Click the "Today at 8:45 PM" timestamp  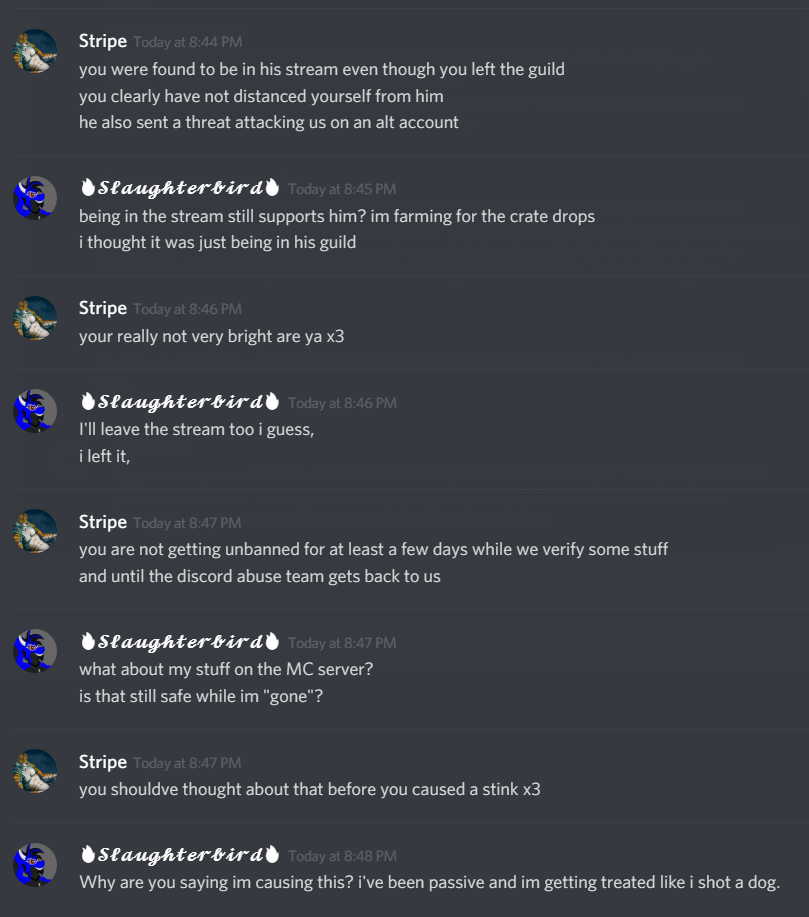342,189
